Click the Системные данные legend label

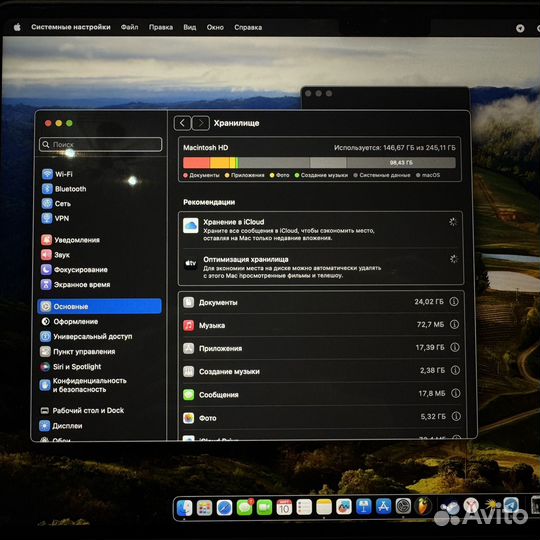click(385, 175)
